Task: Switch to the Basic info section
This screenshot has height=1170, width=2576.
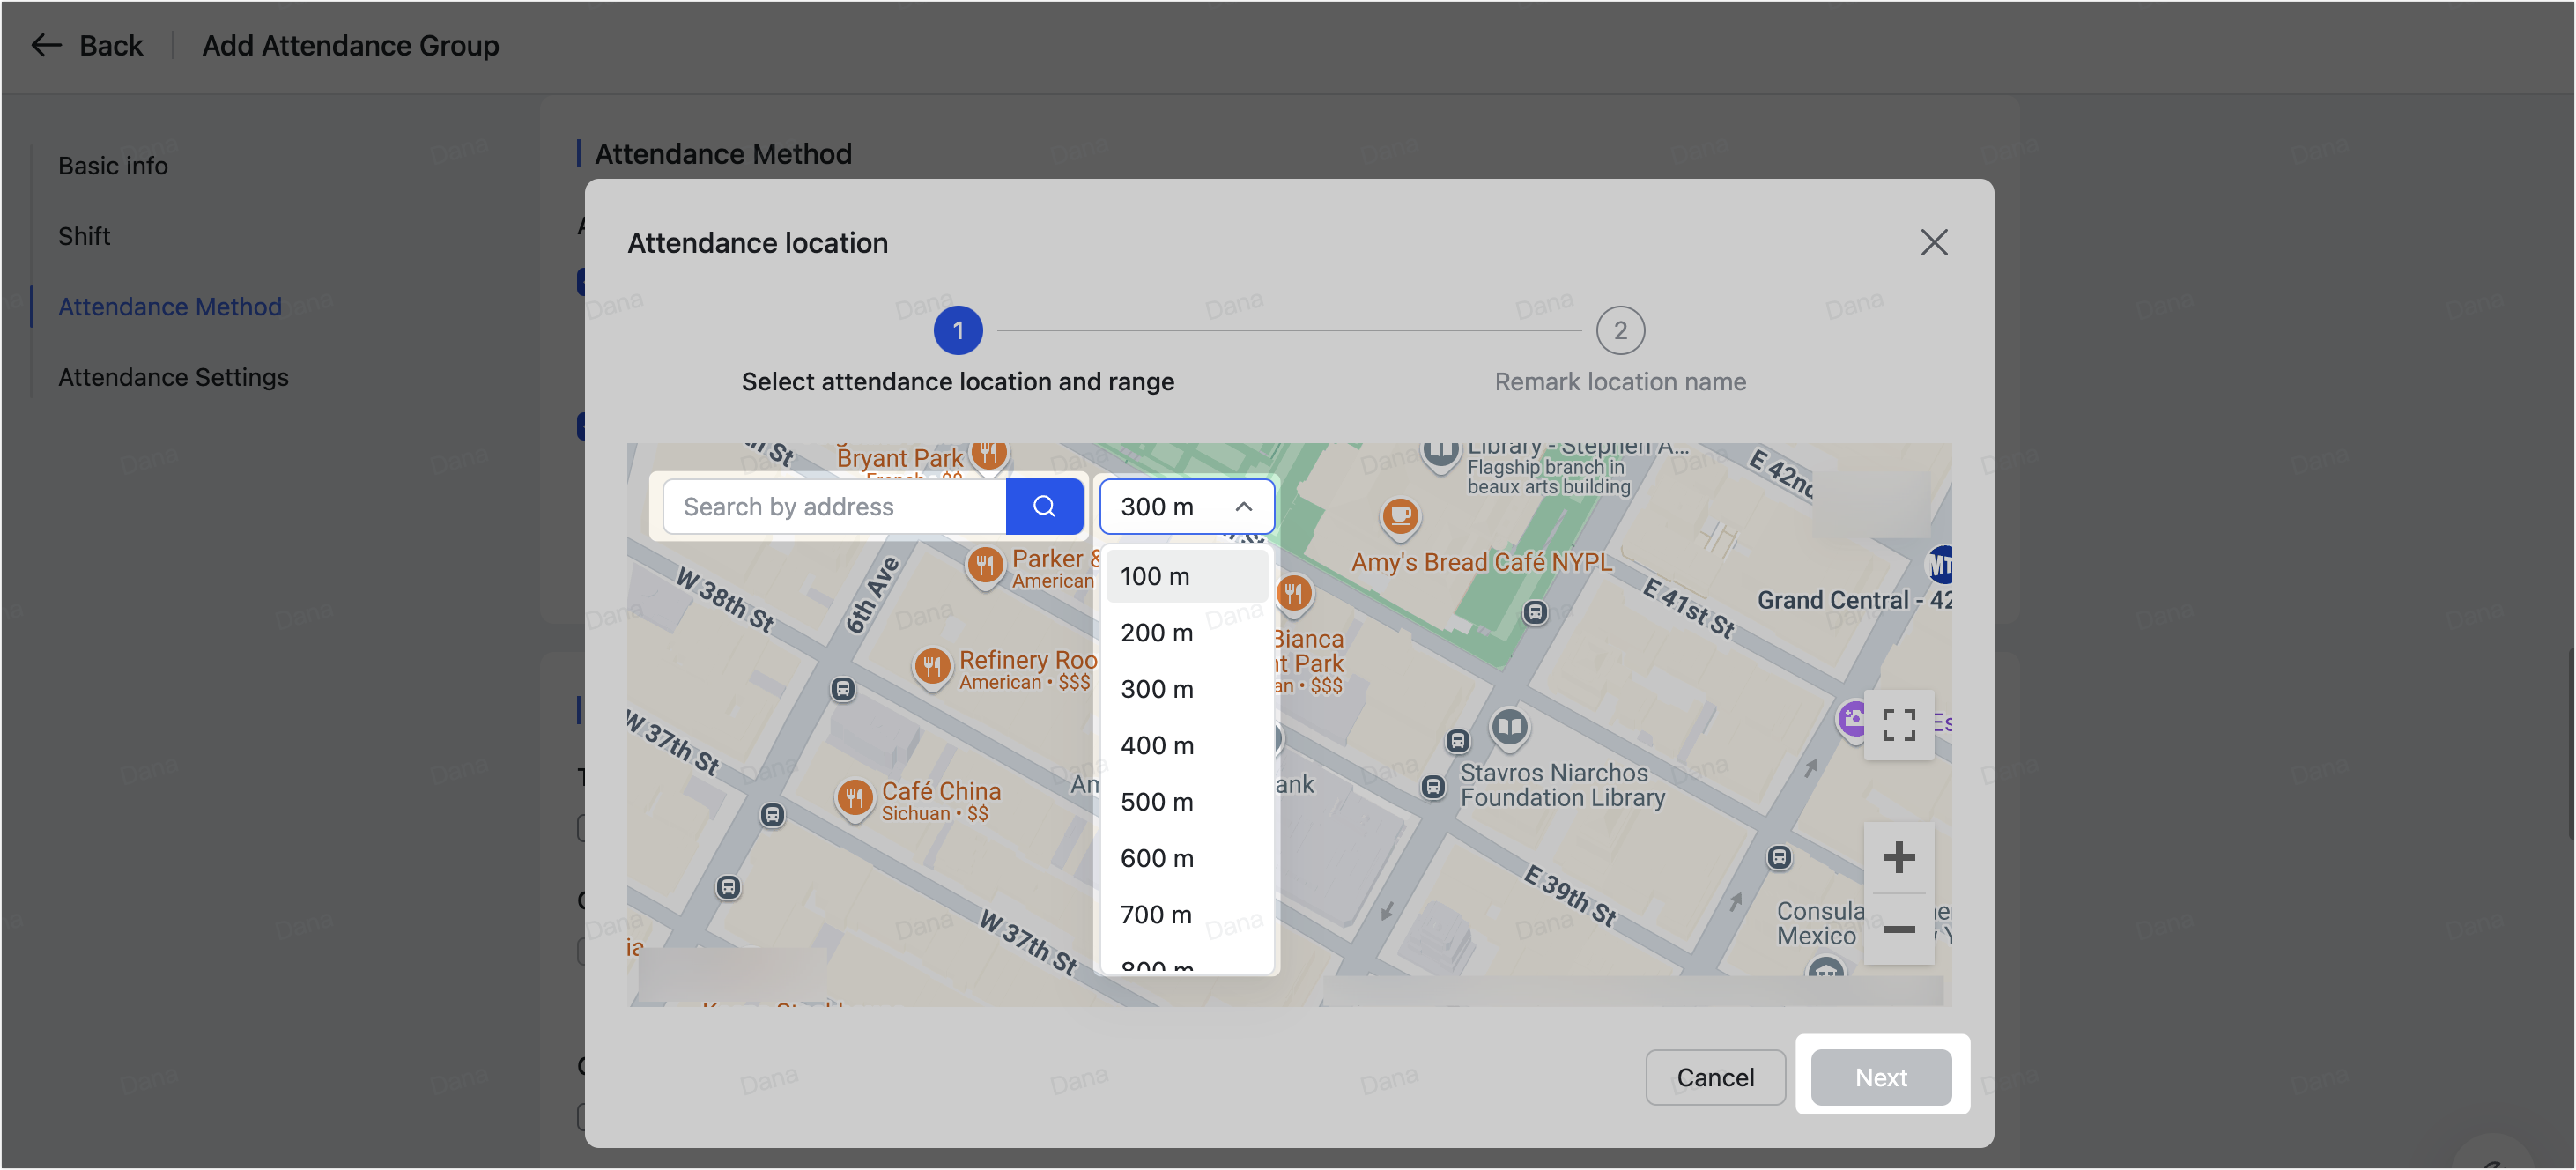Action: point(112,165)
